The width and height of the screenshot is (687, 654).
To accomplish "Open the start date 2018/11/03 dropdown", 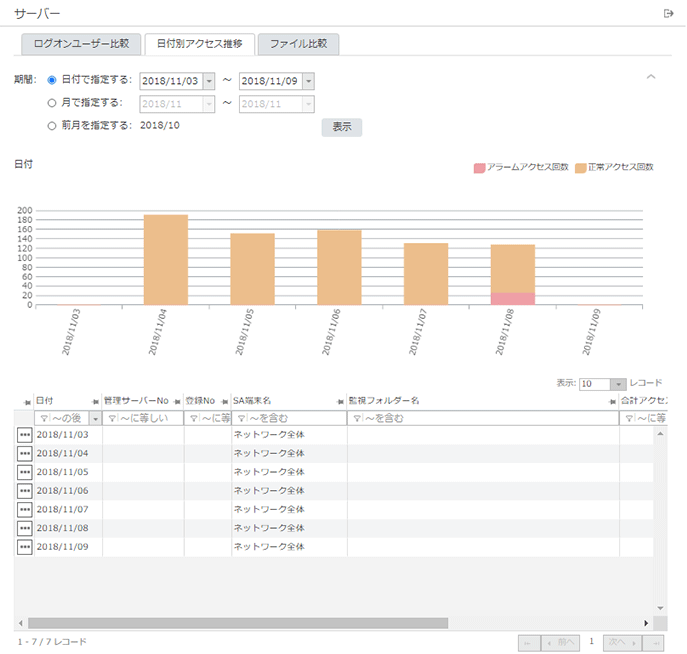I will coord(208,81).
